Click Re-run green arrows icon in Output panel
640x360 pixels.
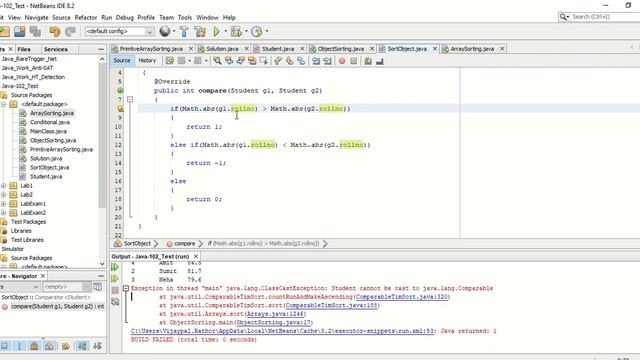point(115,267)
